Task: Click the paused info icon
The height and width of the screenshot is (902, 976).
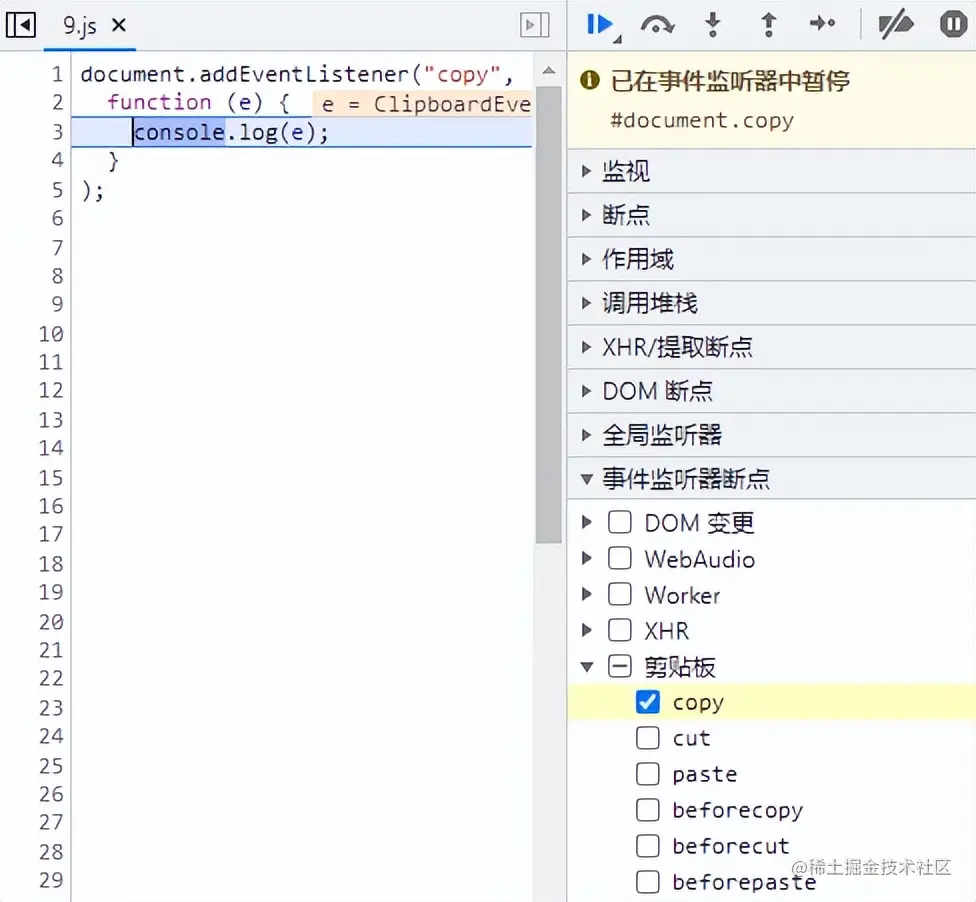Action: (589, 80)
